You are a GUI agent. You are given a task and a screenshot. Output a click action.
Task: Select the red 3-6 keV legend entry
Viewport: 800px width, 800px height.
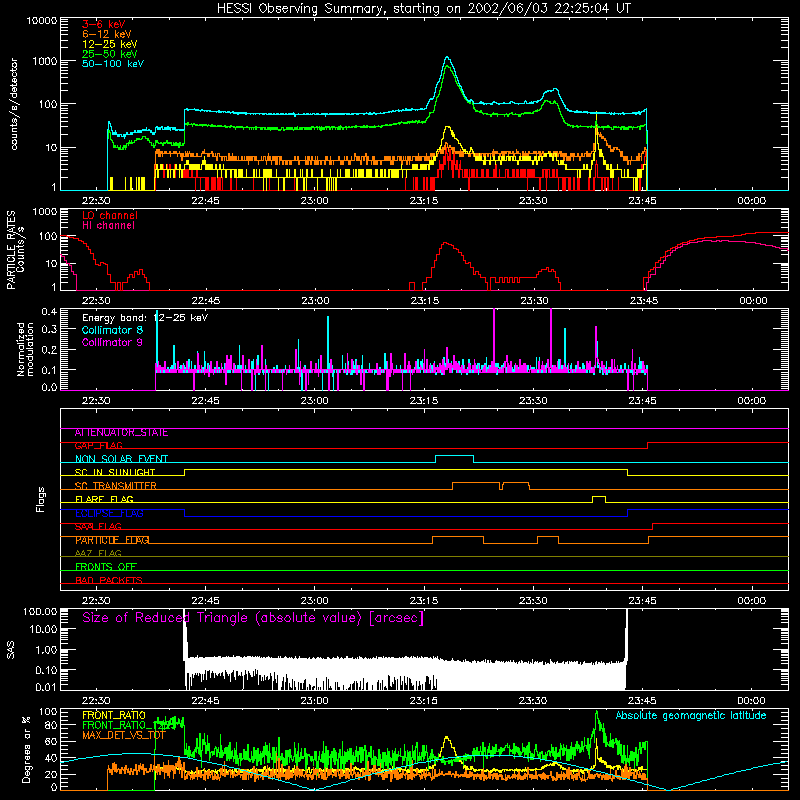pos(104,24)
